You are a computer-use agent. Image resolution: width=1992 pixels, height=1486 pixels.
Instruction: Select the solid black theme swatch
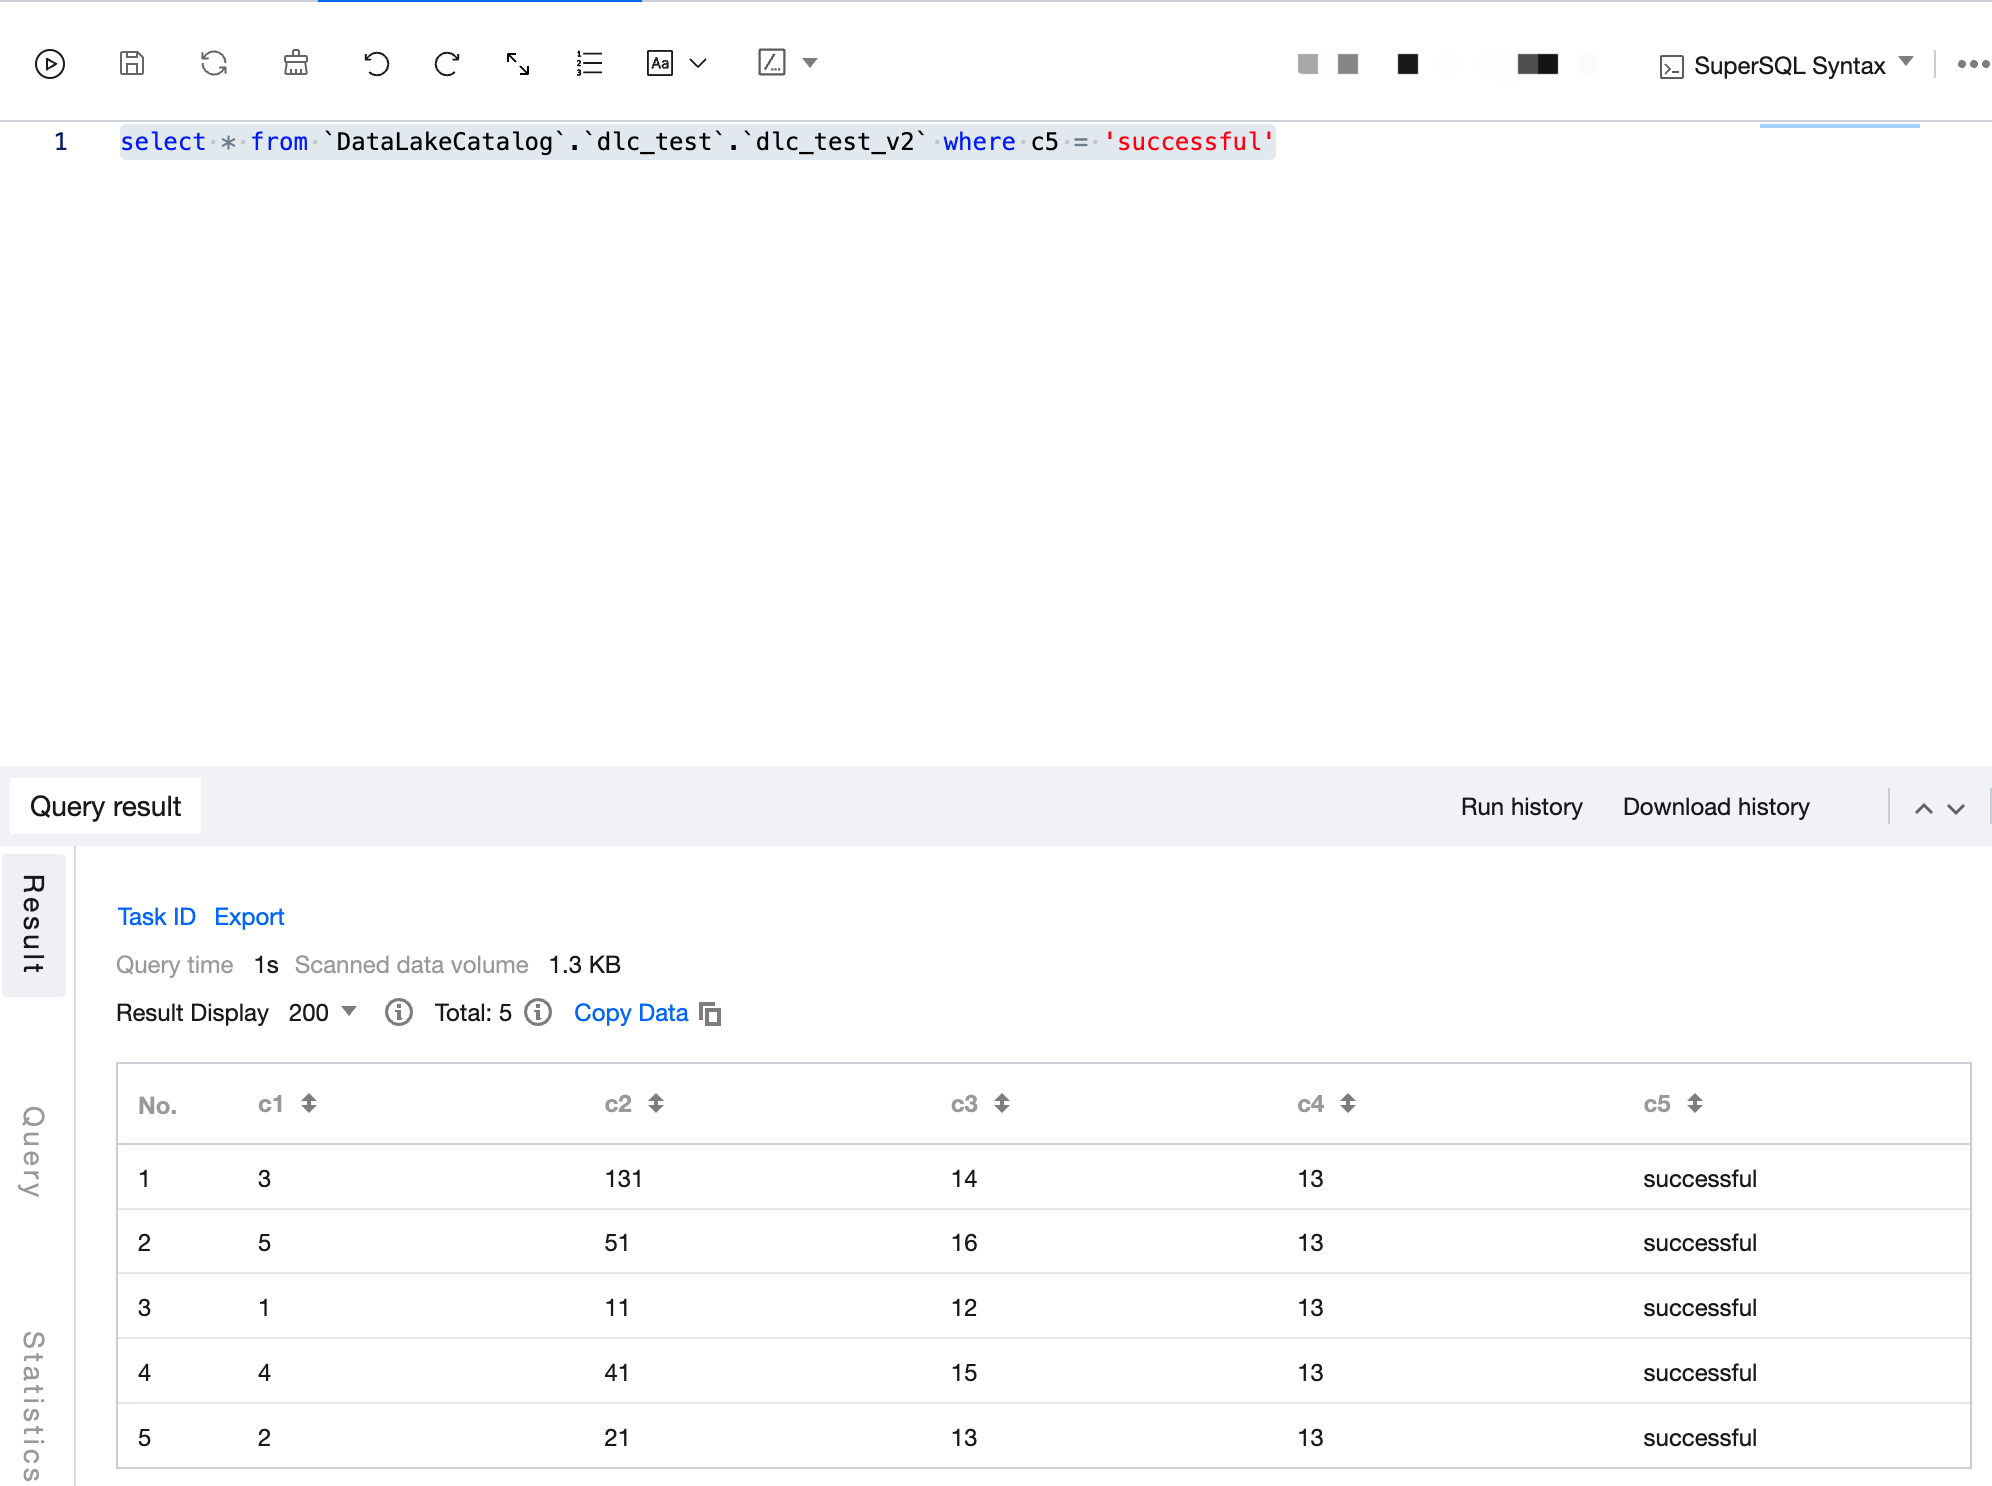tap(1408, 64)
